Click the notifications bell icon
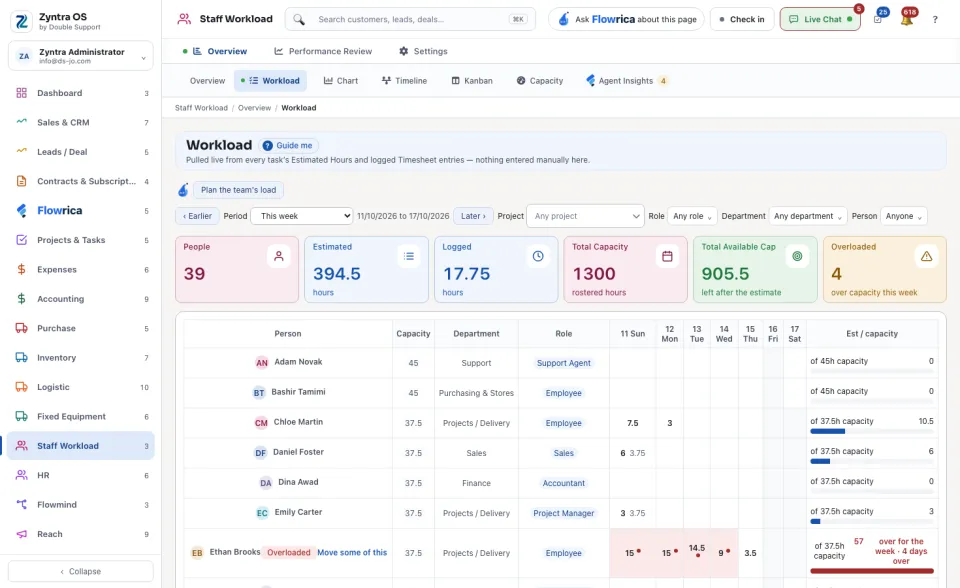960x588 pixels. [907, 19]
